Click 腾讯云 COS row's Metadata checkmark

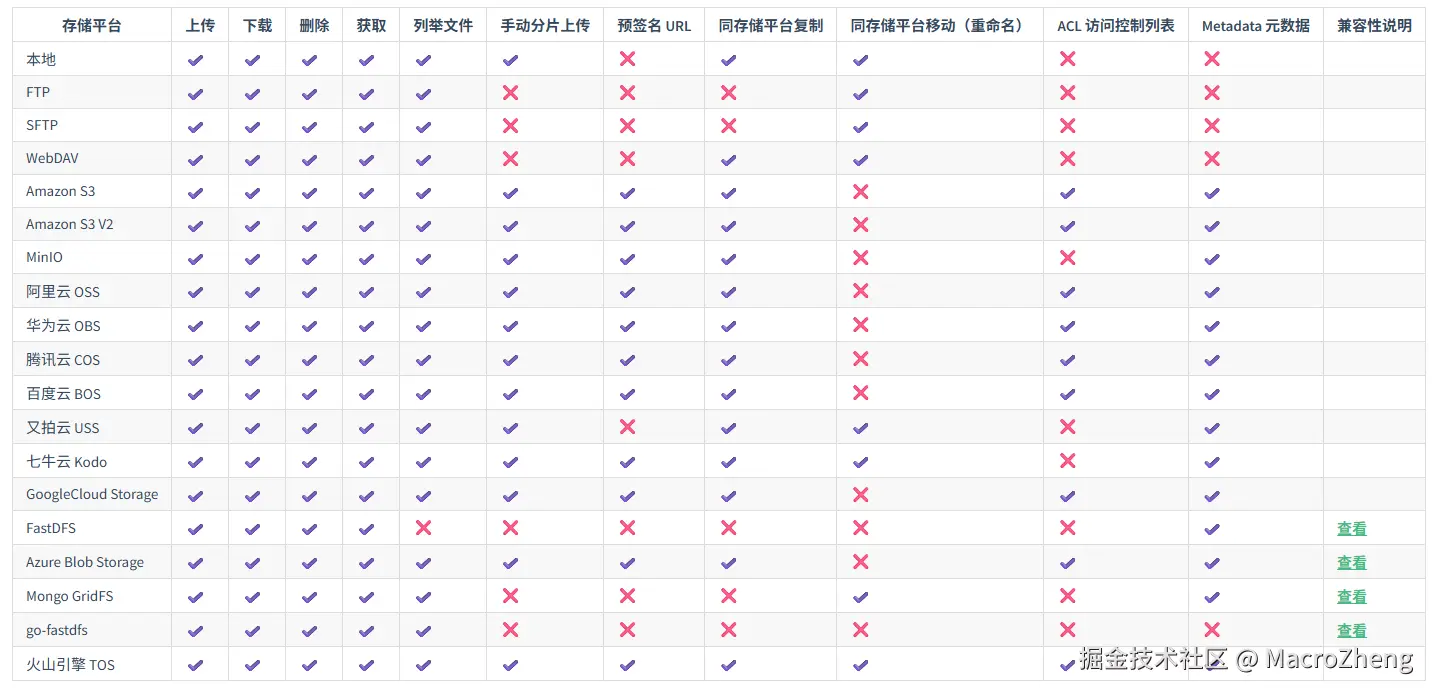click(1212, 360)
